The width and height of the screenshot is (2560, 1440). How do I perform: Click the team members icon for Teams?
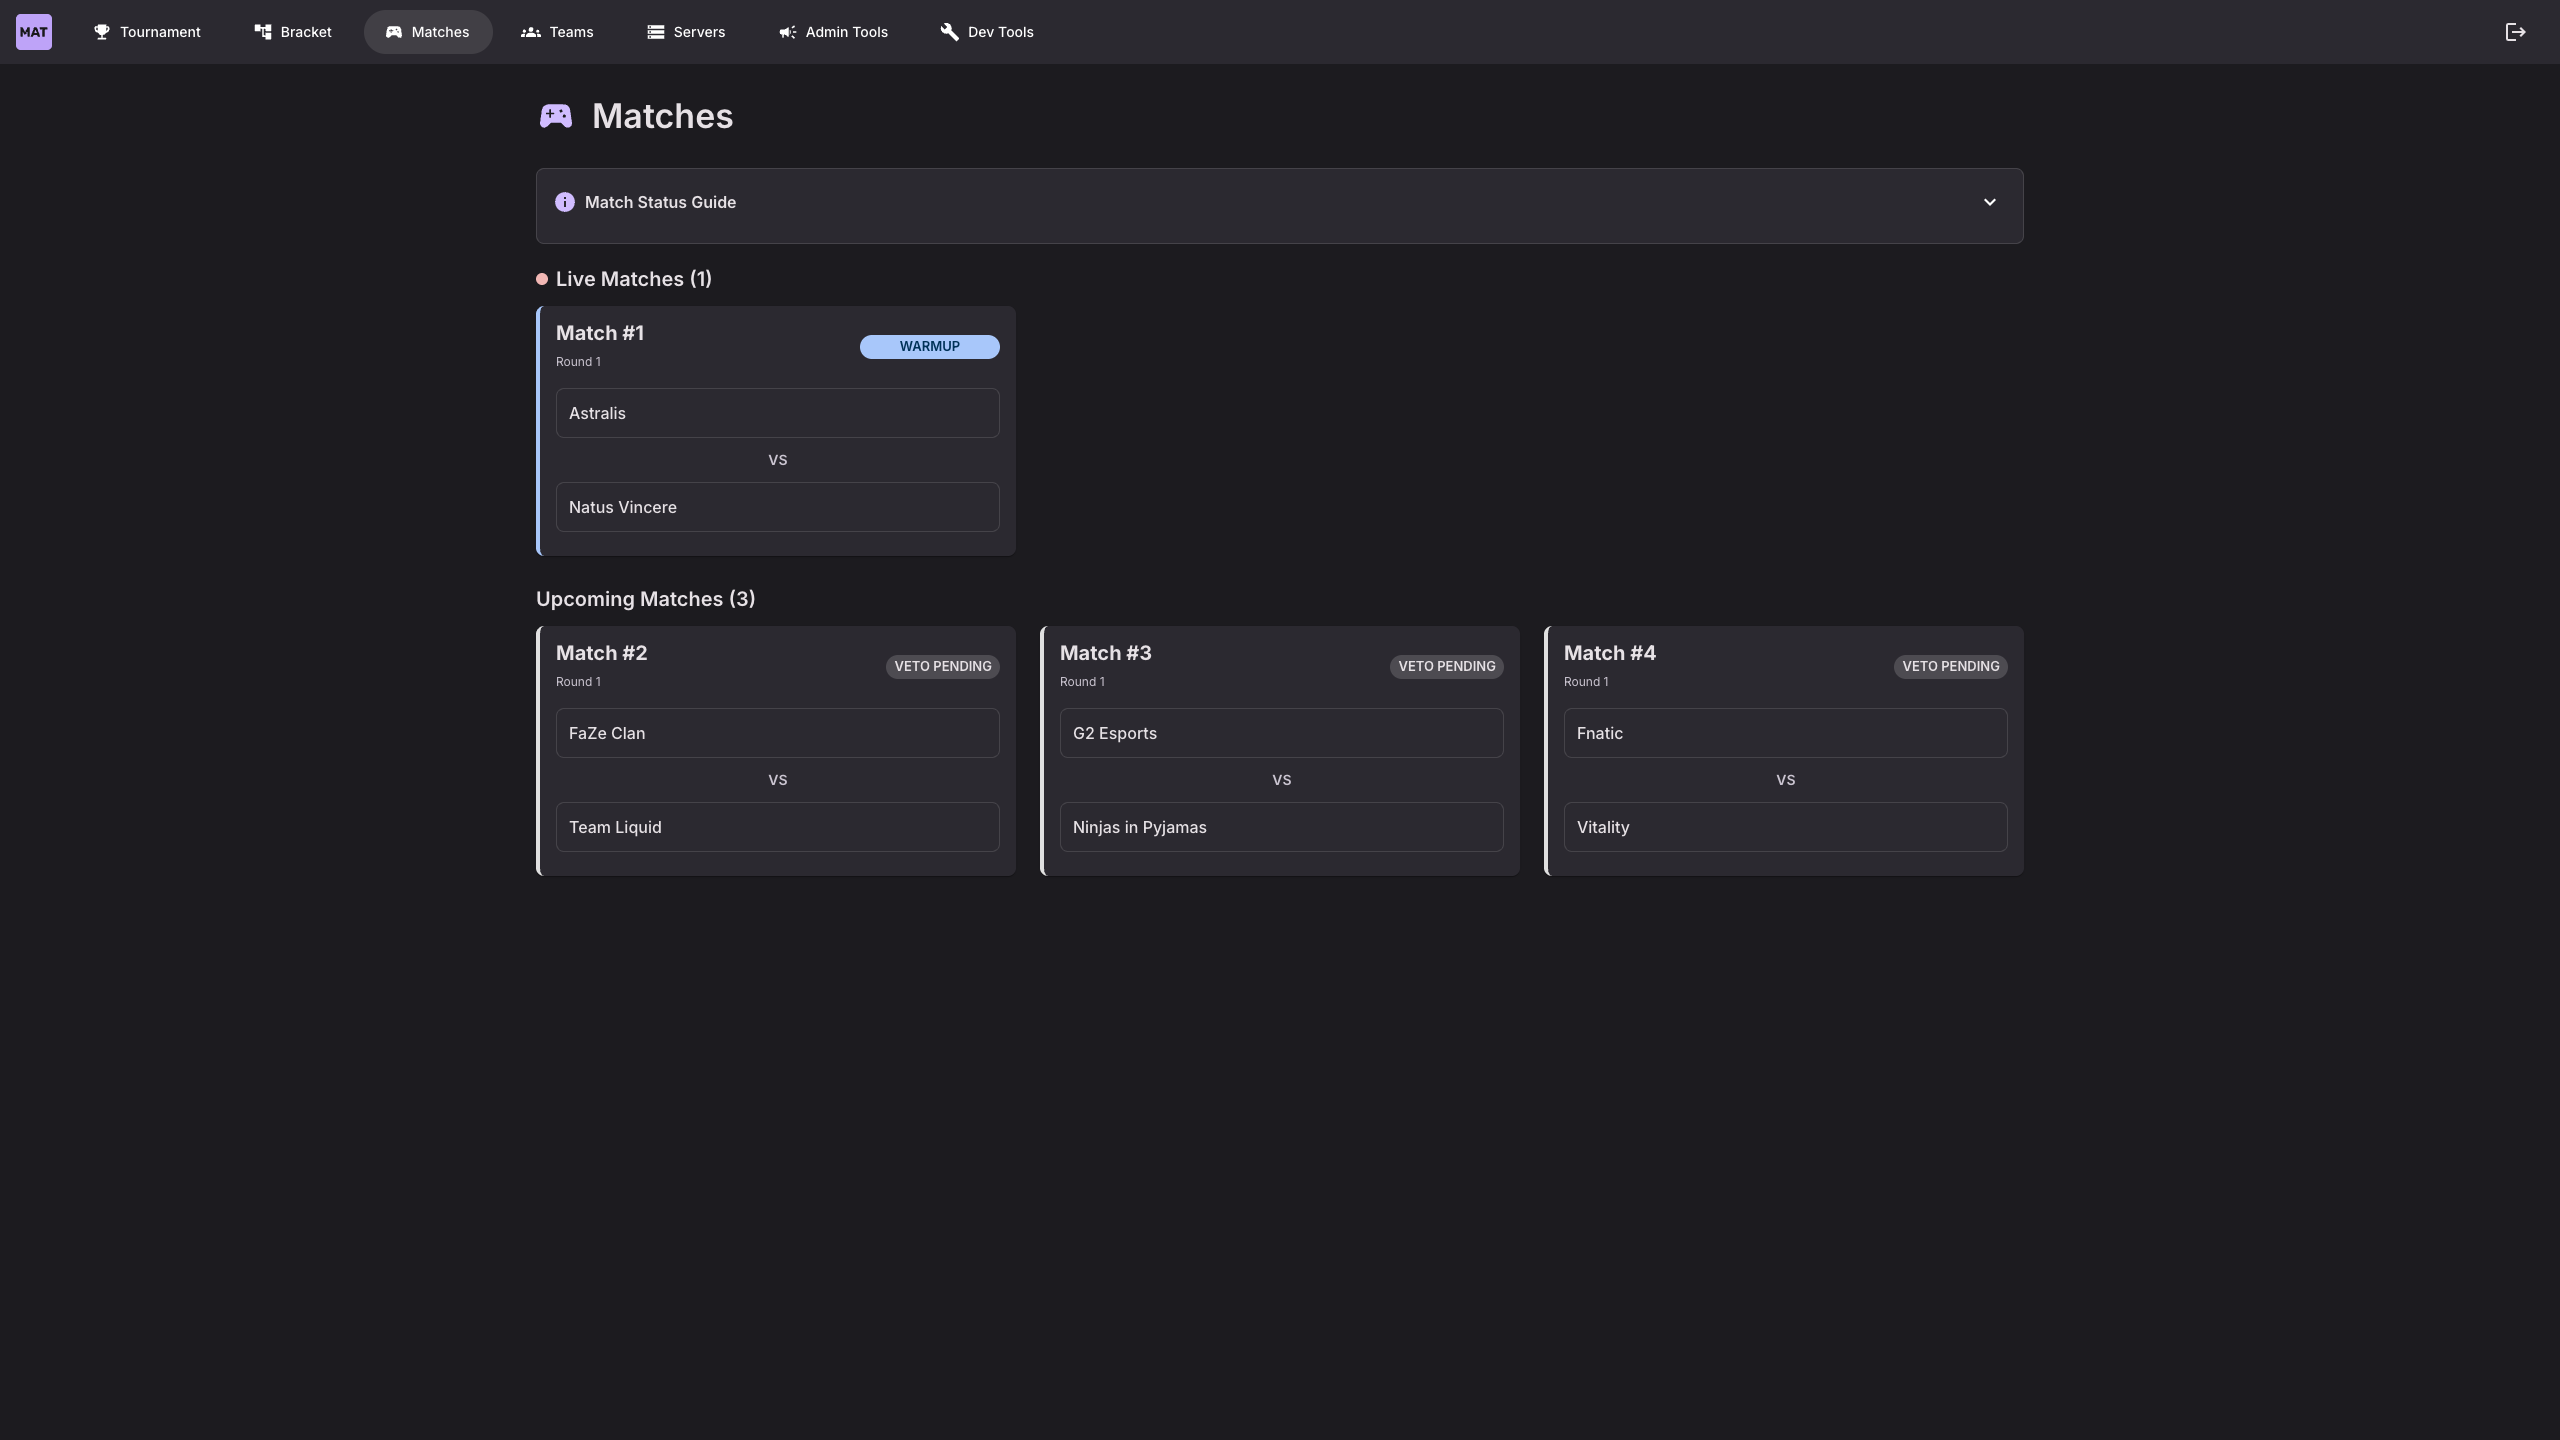point(531,32)
